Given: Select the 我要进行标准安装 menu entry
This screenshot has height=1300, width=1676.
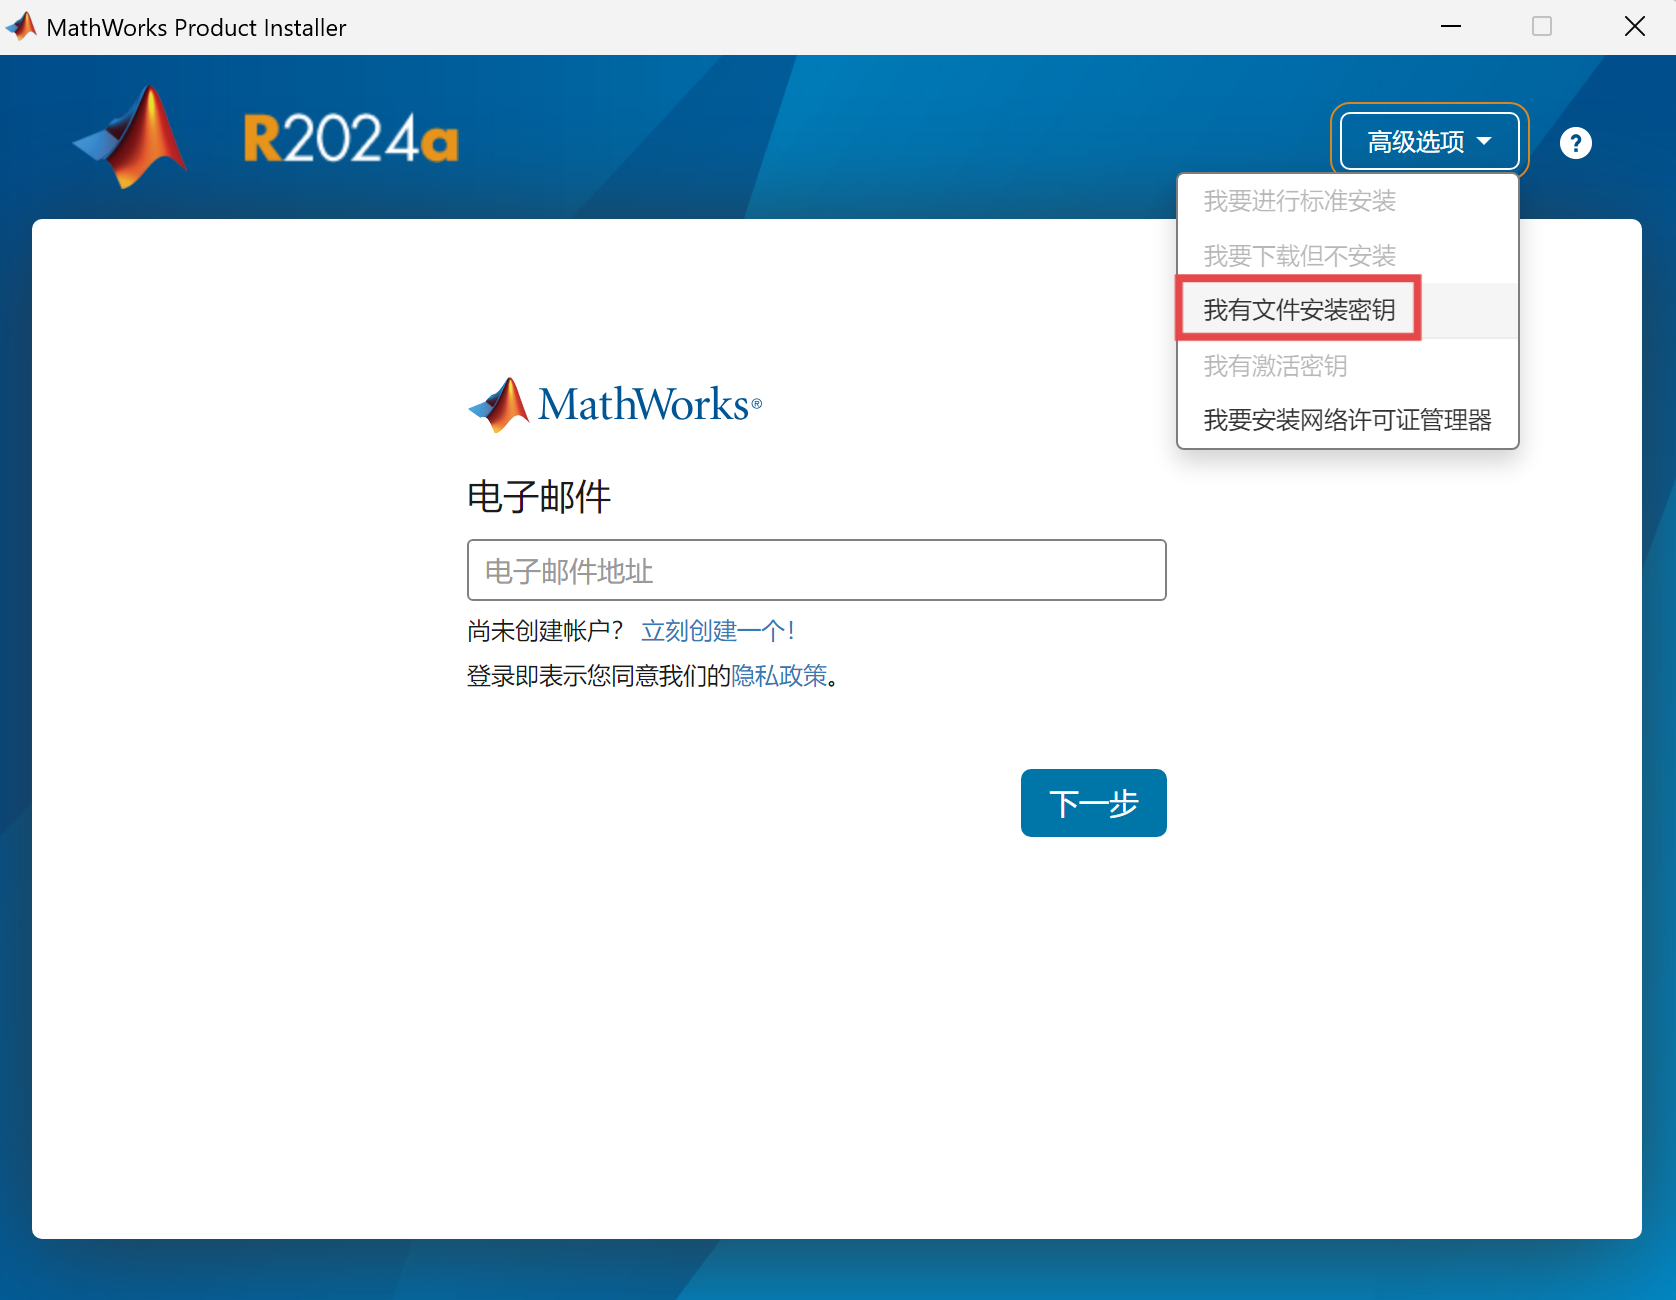Looking at the screenshot, I should (x=1300, y=201).
